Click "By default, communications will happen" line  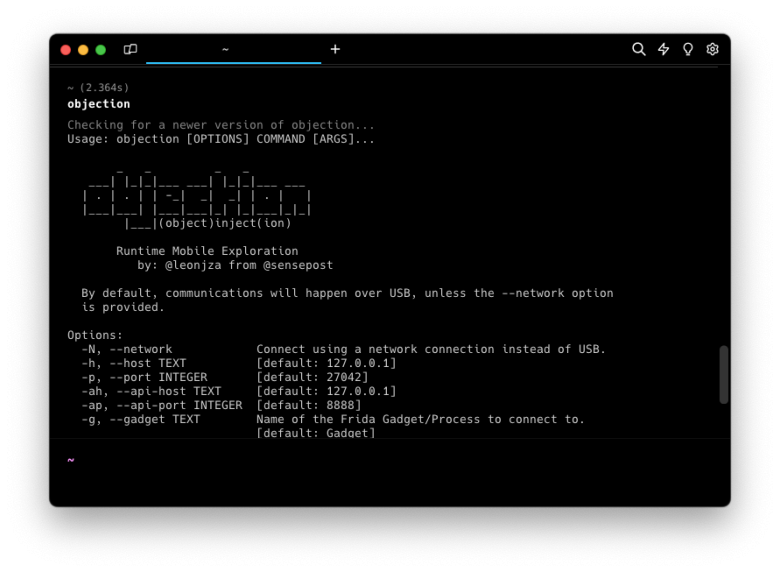click(x=347, y=293)
